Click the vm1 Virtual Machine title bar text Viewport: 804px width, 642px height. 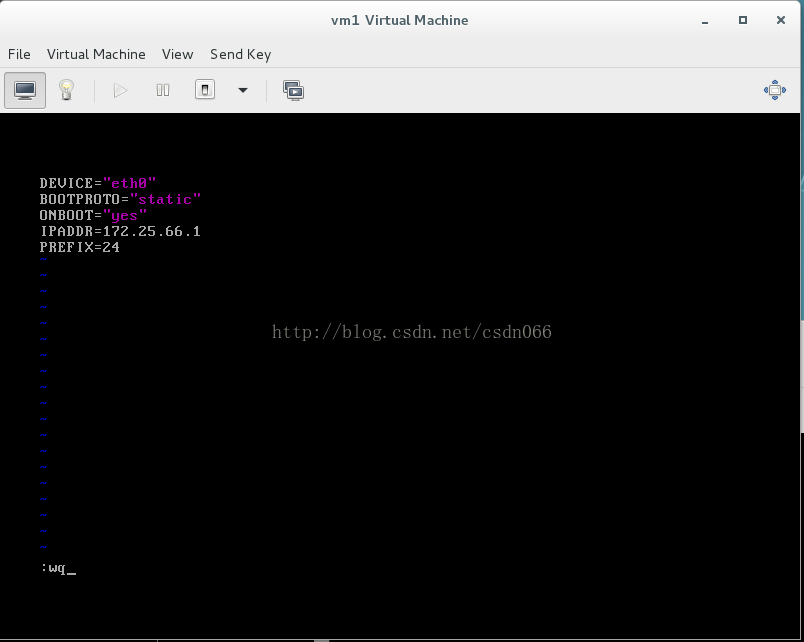coord(399,21)
